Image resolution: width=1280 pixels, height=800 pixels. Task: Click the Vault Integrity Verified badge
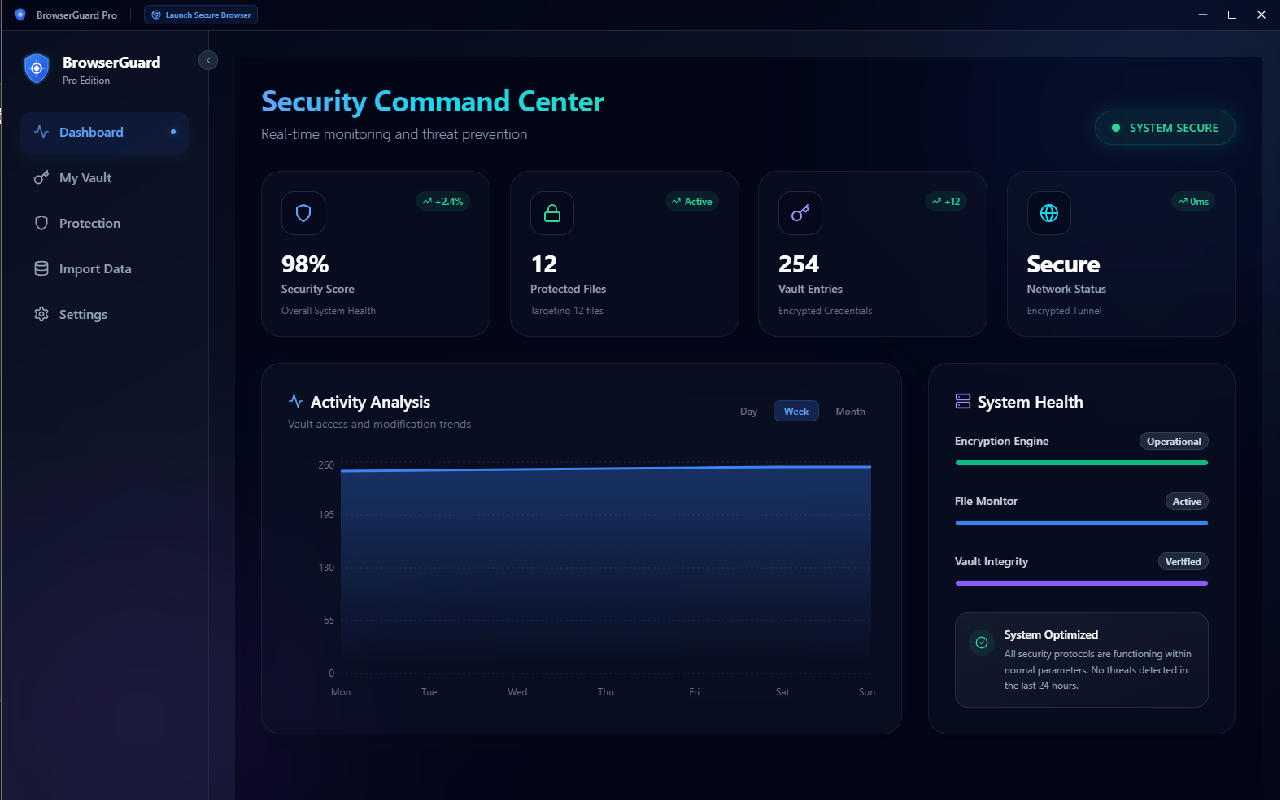coord(1182,562)
